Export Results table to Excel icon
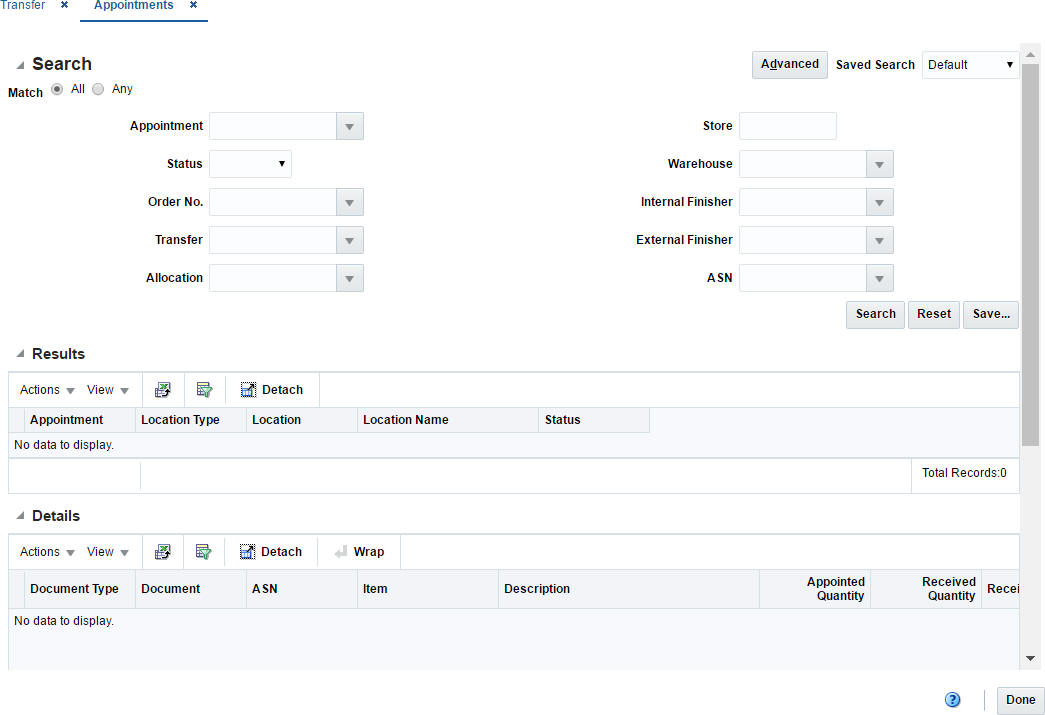The image size is (1045, 715). click(163, 390)
